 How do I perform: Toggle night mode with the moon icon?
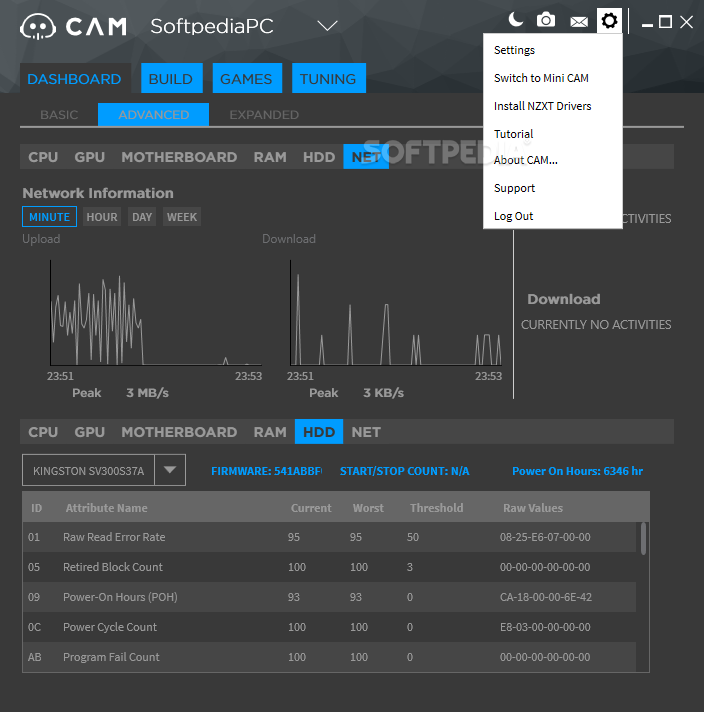point(516,20)
